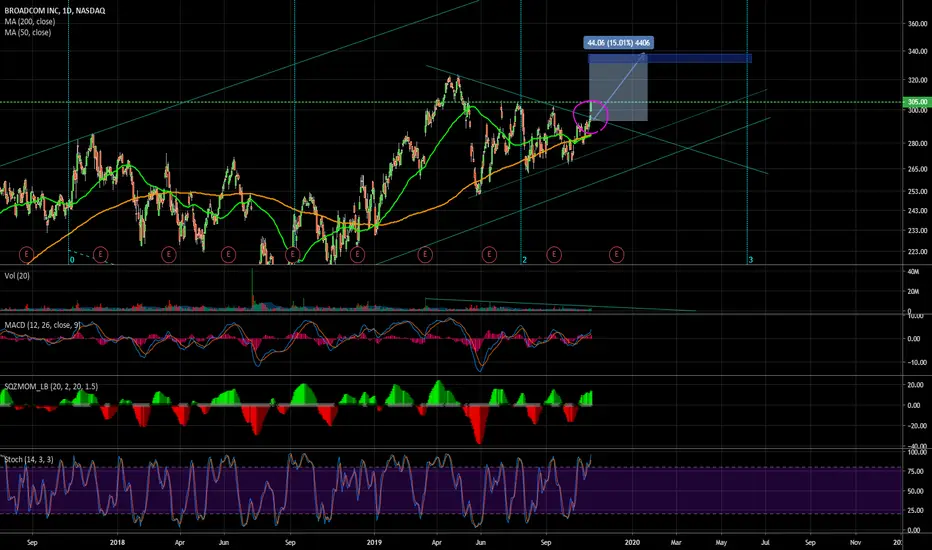Viewport: 932px width, 550px height.
Task: Click the -20.00 squeeze momentum axis label
Action: pyautogui.click(x=917, y=426)
